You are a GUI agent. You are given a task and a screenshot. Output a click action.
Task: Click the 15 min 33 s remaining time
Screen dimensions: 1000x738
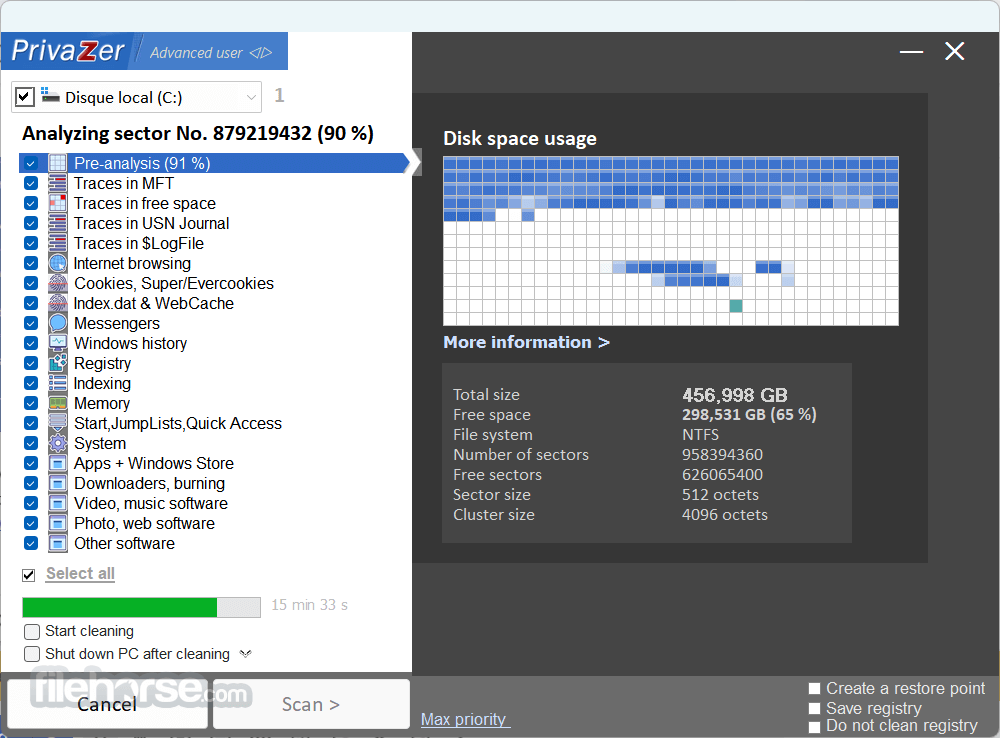pos(309,605)
